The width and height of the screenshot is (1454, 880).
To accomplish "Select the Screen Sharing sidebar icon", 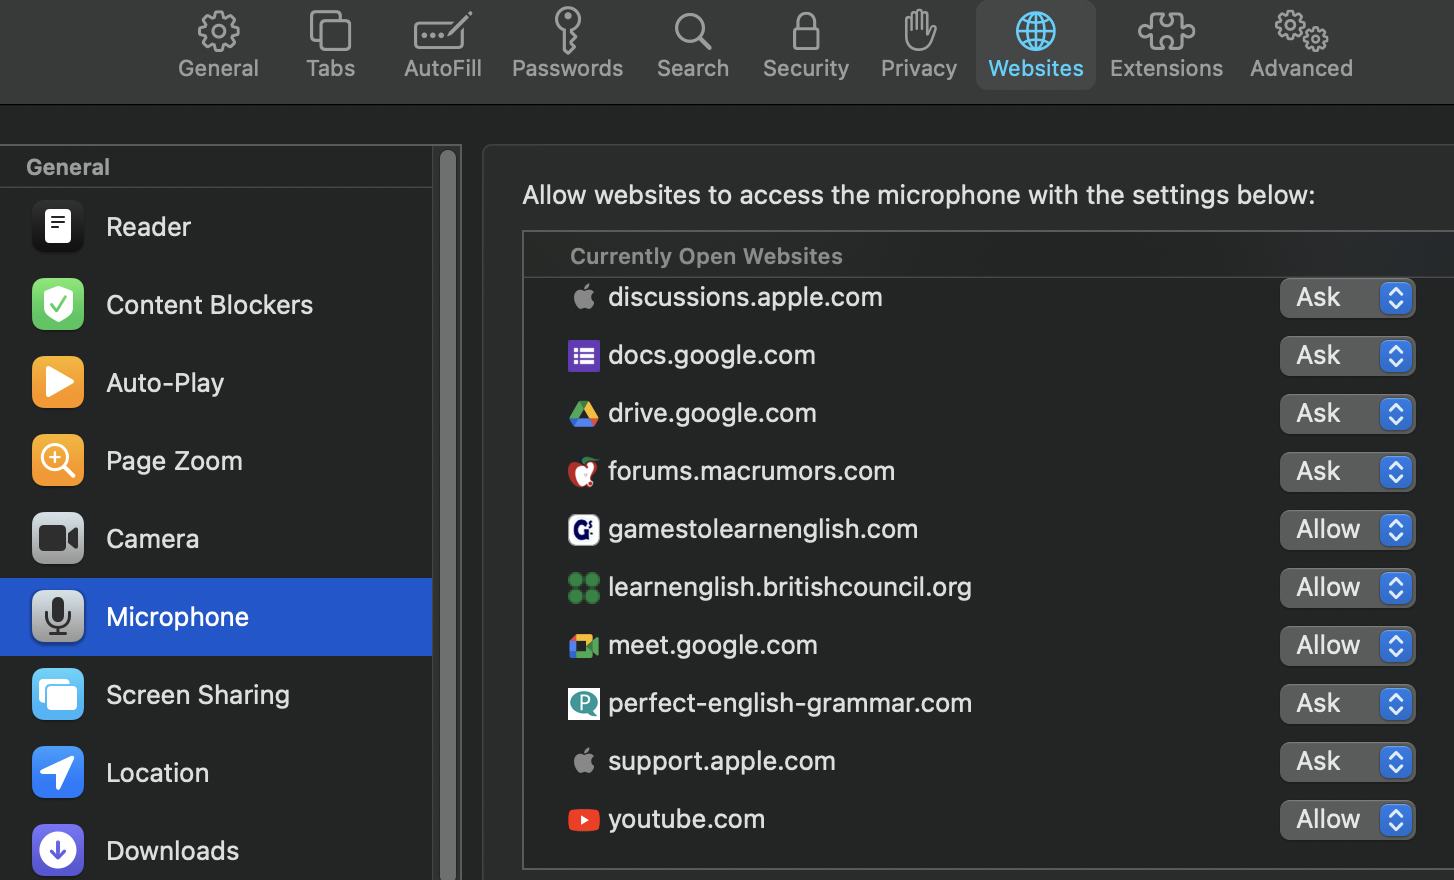I will point(58,694).
